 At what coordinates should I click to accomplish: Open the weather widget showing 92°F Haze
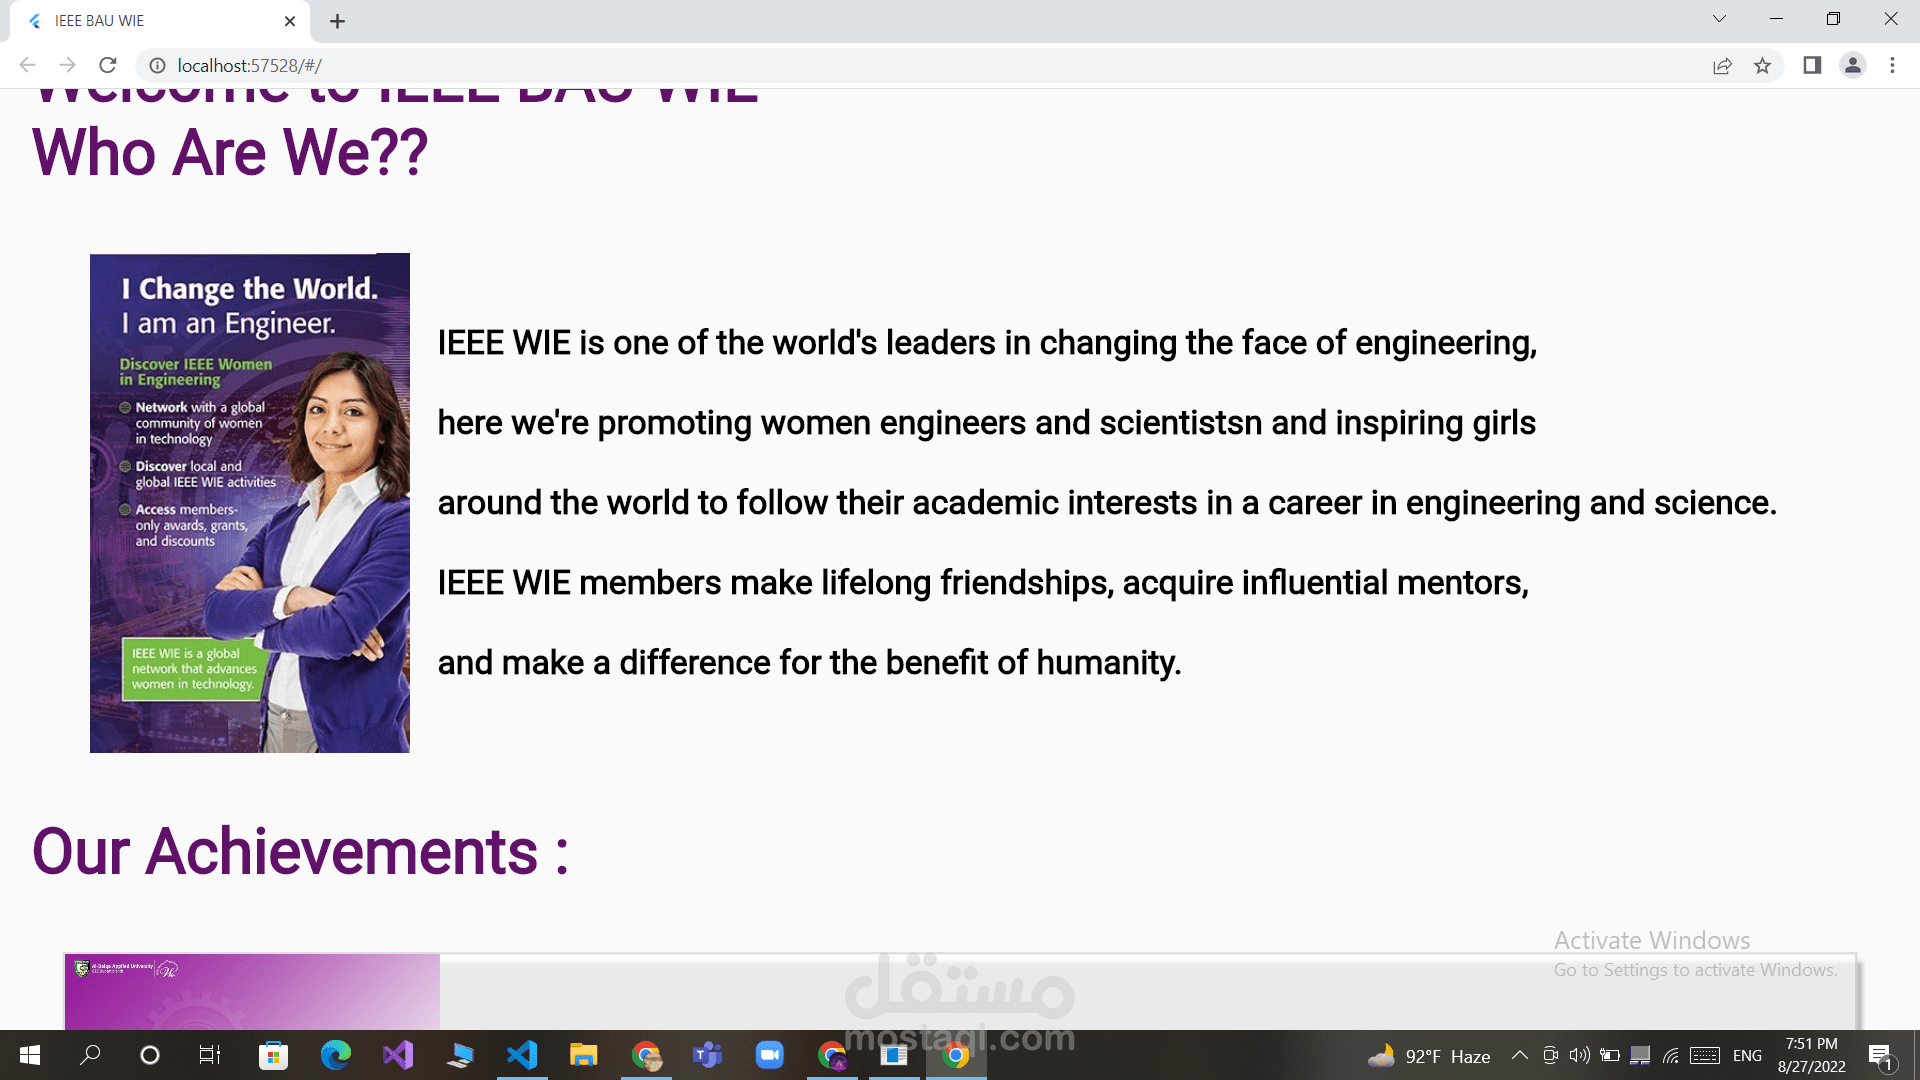1429,1056
